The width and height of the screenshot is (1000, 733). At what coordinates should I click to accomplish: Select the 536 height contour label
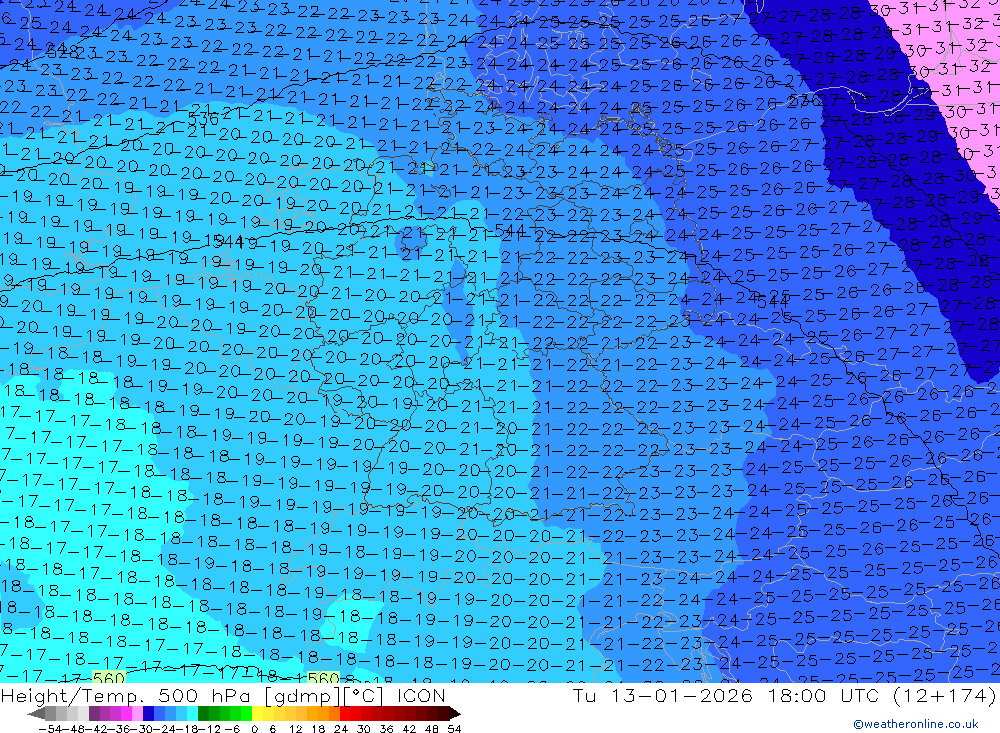coord(203,119)
